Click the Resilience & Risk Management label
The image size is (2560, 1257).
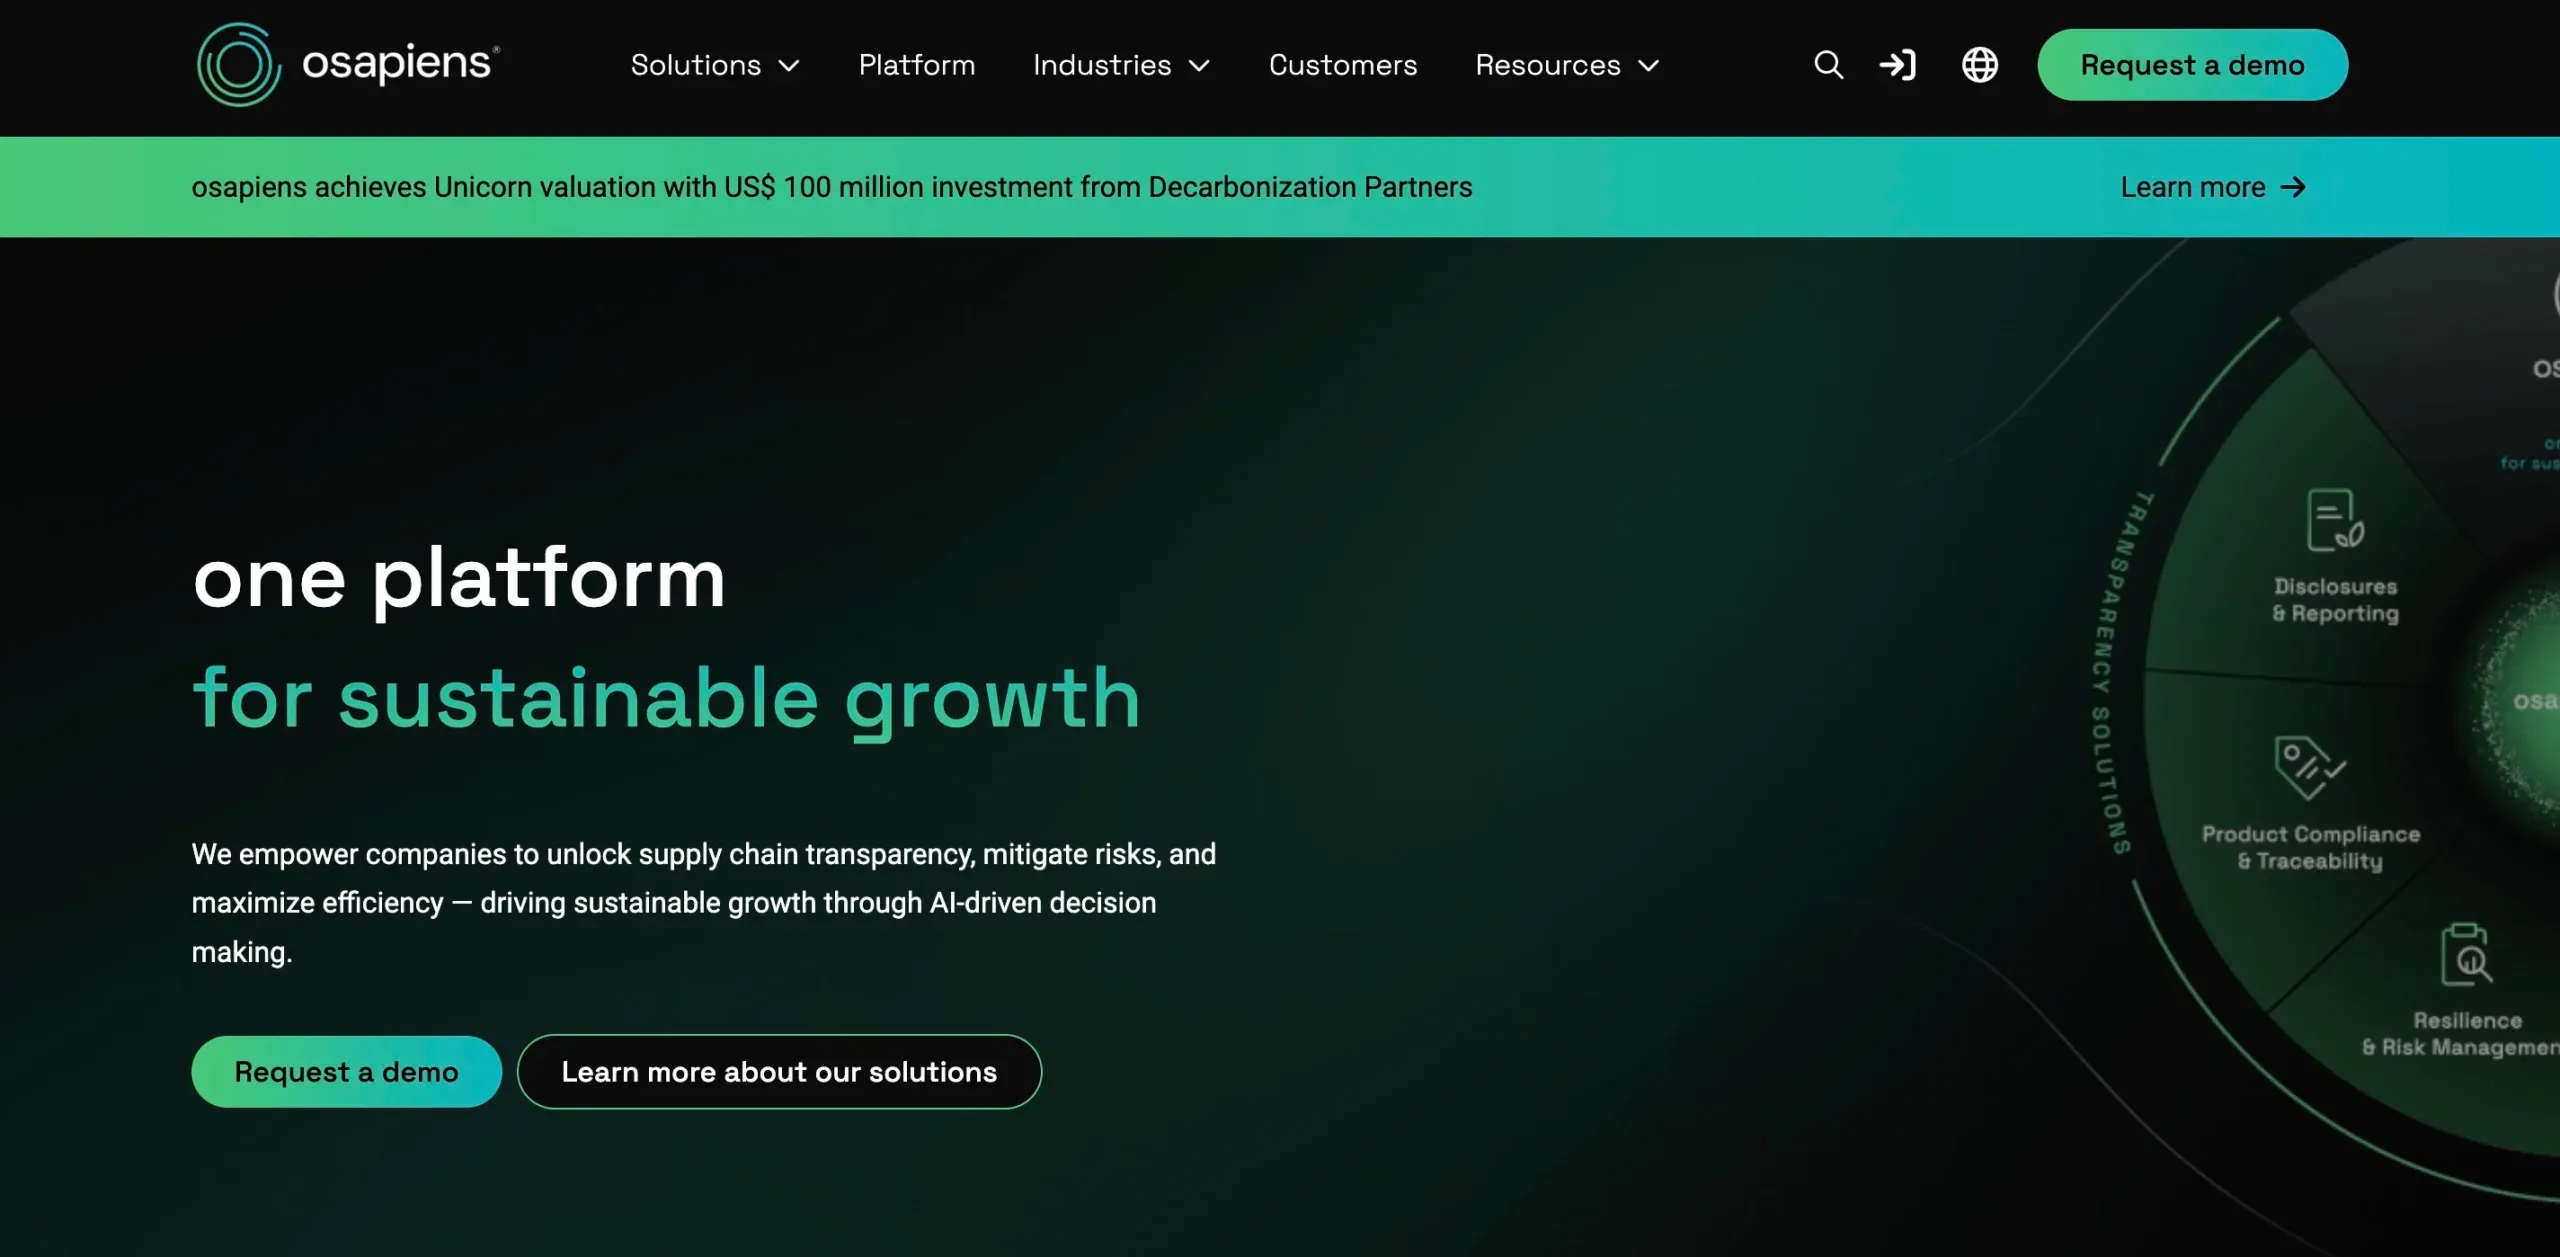2460,1033
